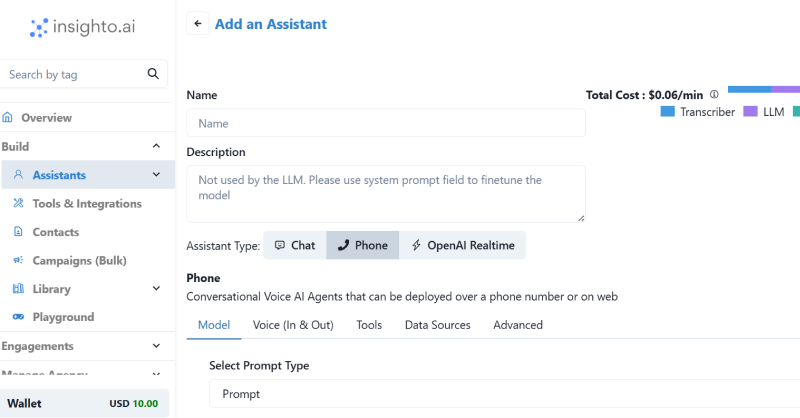Expand the Library submenu chevron
The width and height of the screenshot is (800, 418).
(x=156, y=289)
